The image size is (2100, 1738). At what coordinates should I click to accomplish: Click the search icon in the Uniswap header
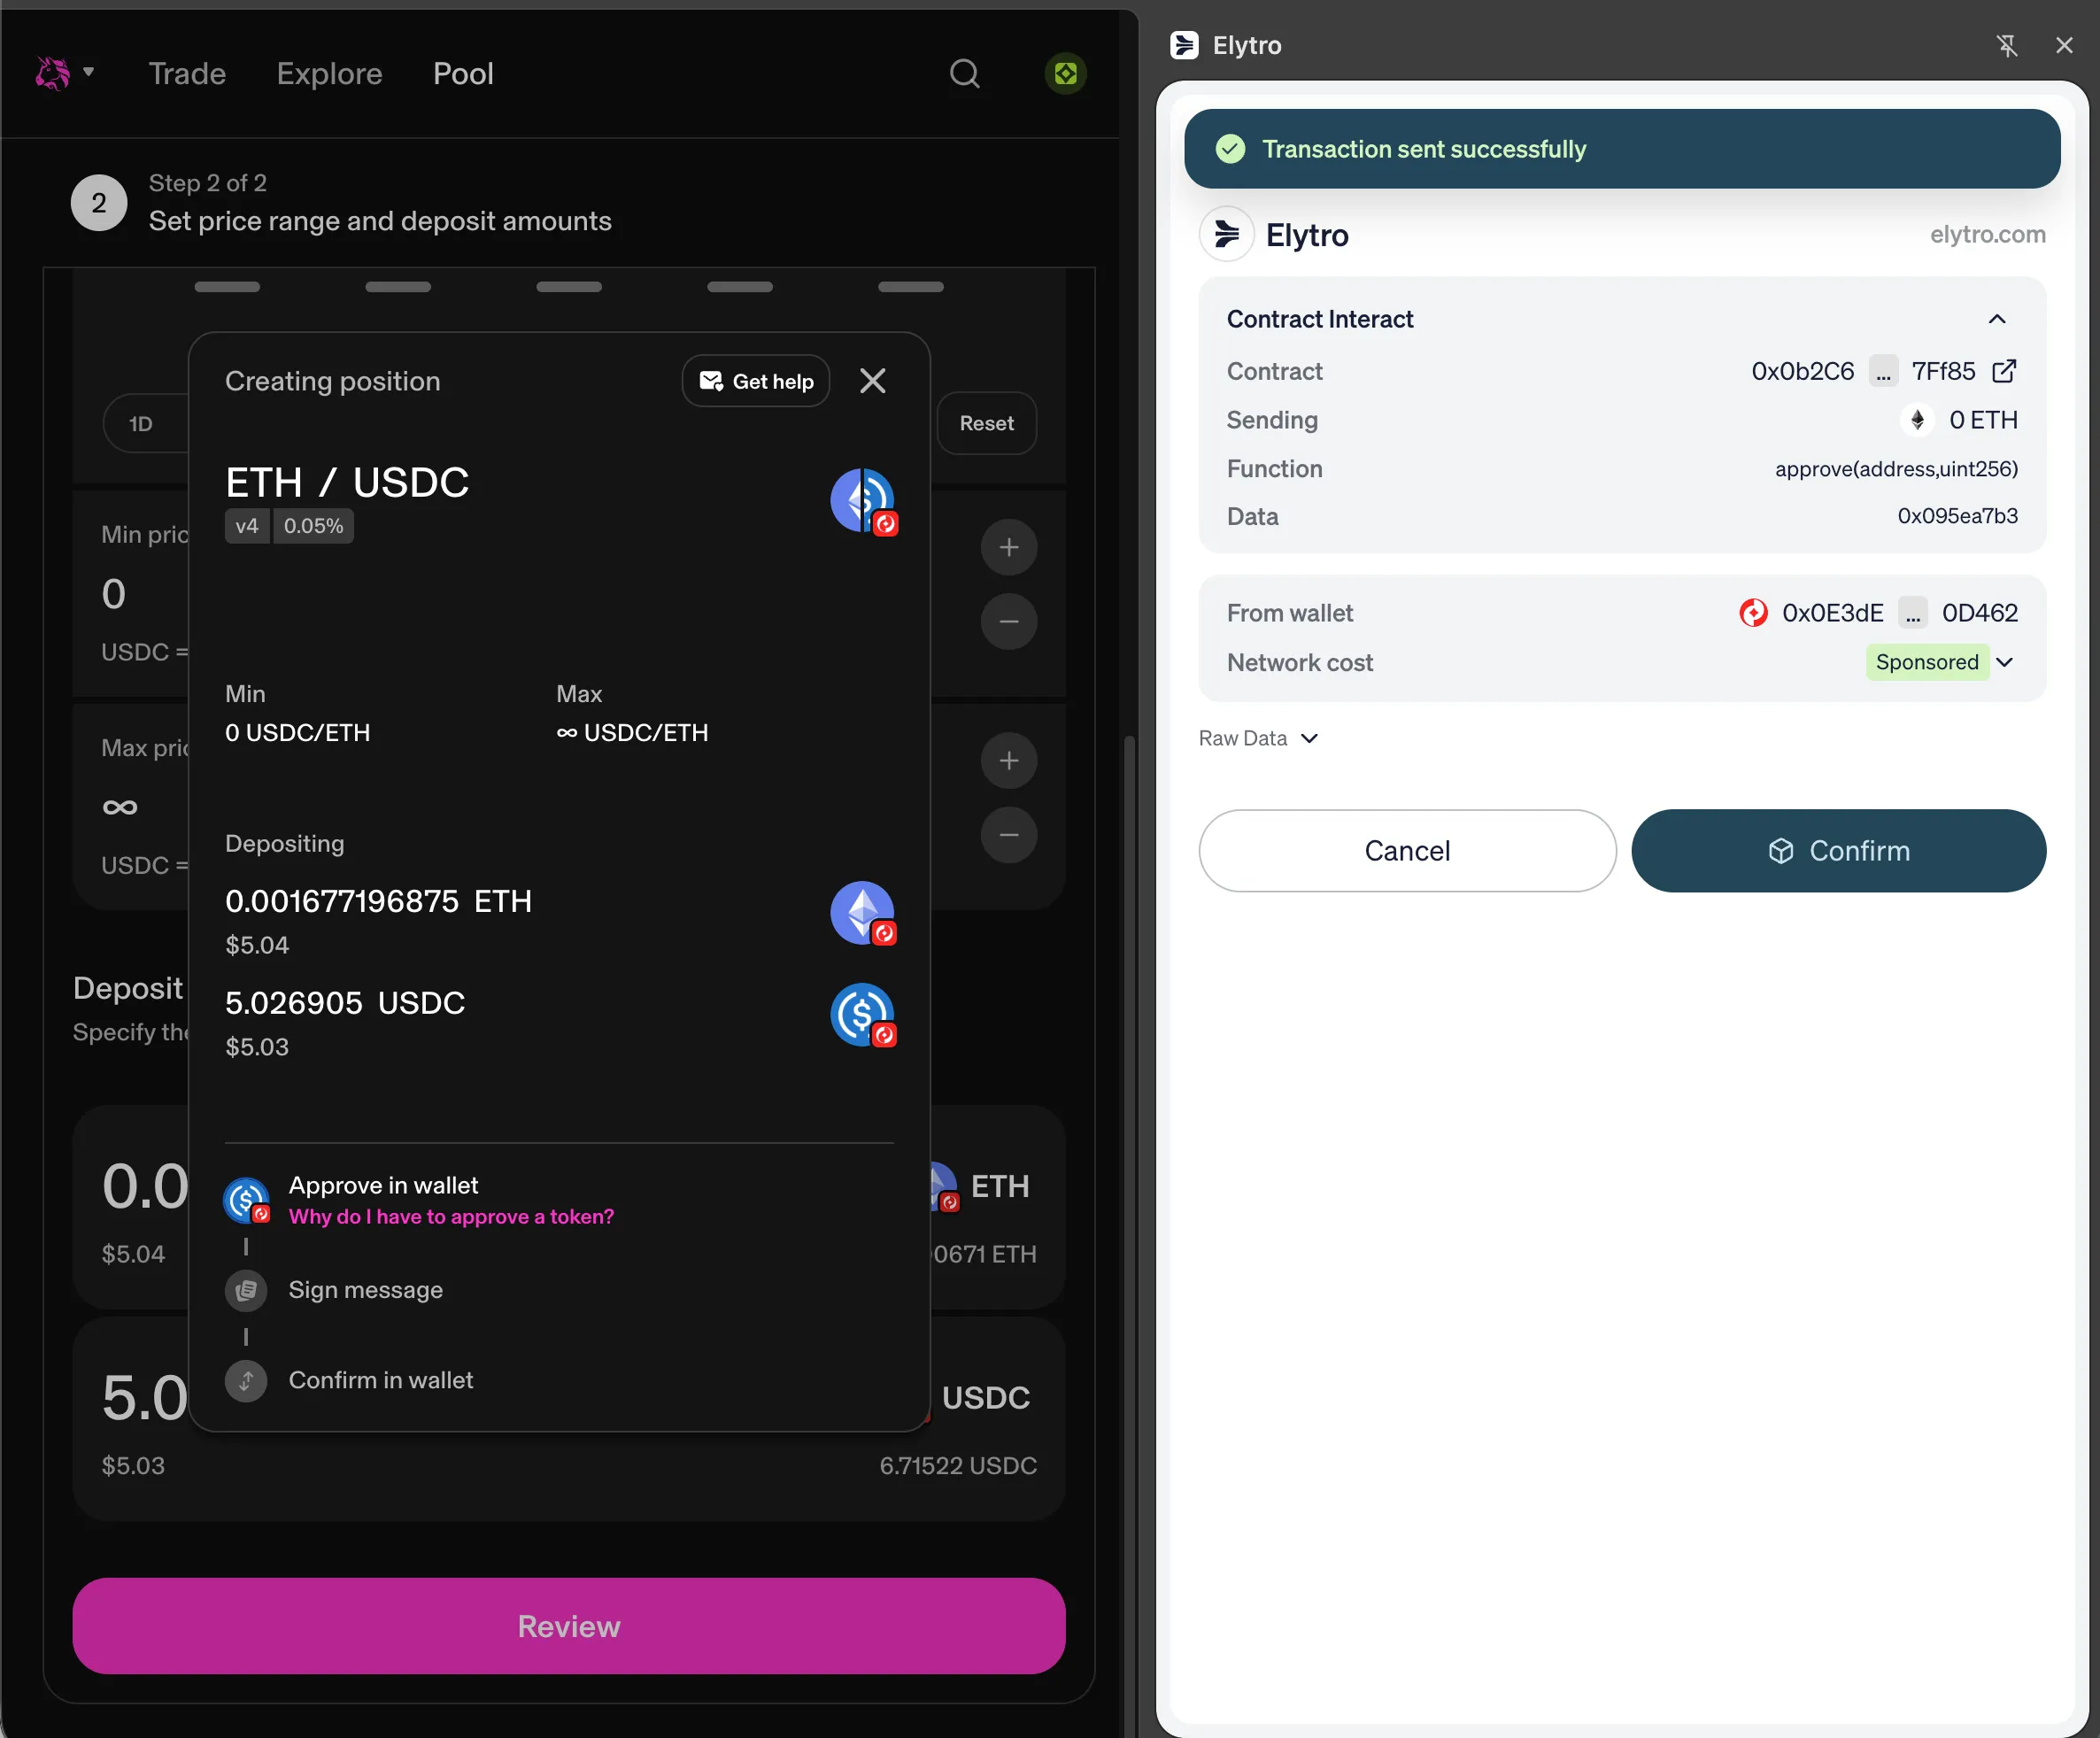click(963, 73)
